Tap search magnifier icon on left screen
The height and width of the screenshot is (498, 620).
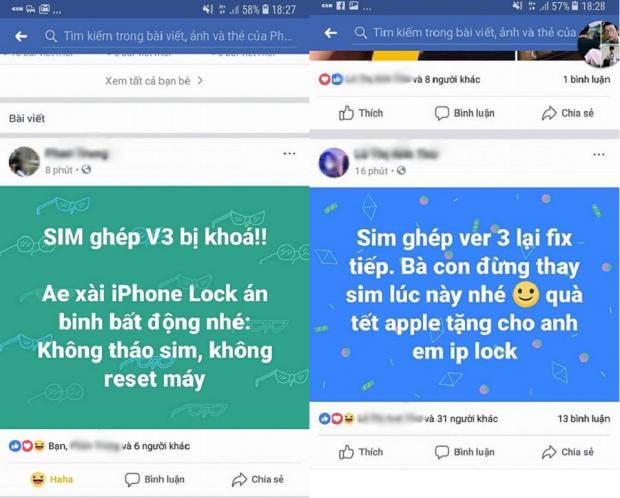pos(51,36)
